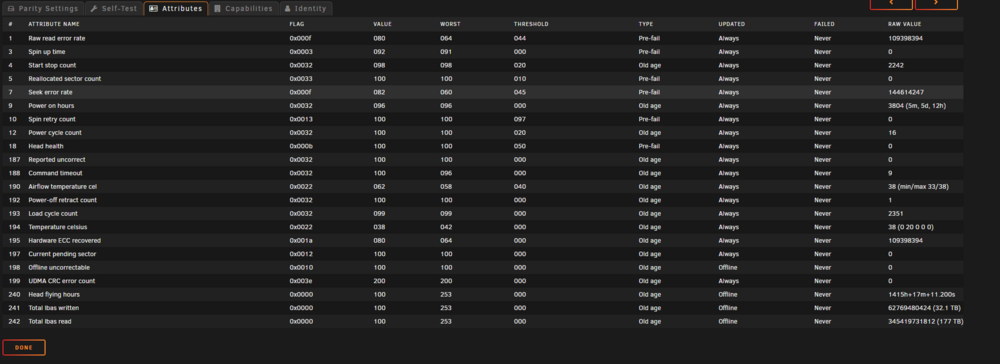Image resolution: width=1000 pixels, height=364 pixels.
Task: Click flag 0x003e in UDMA CRC row
Action: [x=300, y=280]
